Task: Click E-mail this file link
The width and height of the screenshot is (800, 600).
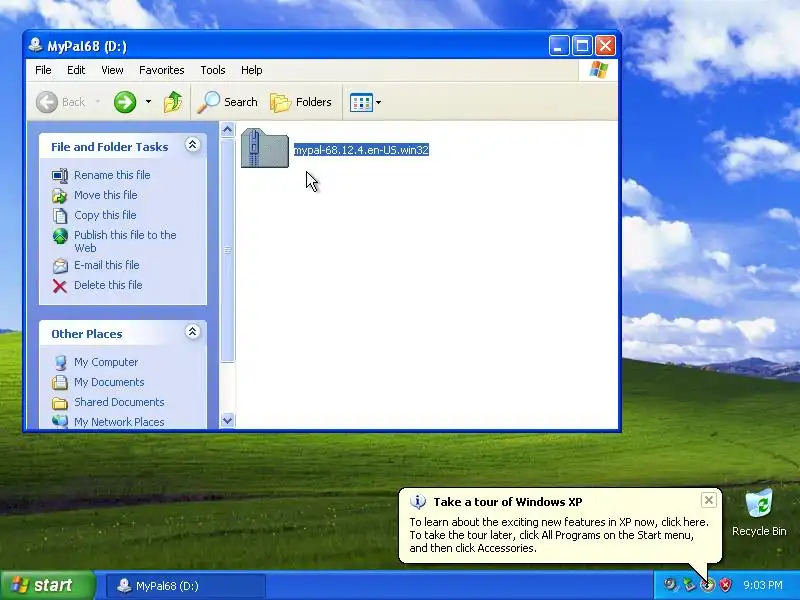Action: point(107,265)
